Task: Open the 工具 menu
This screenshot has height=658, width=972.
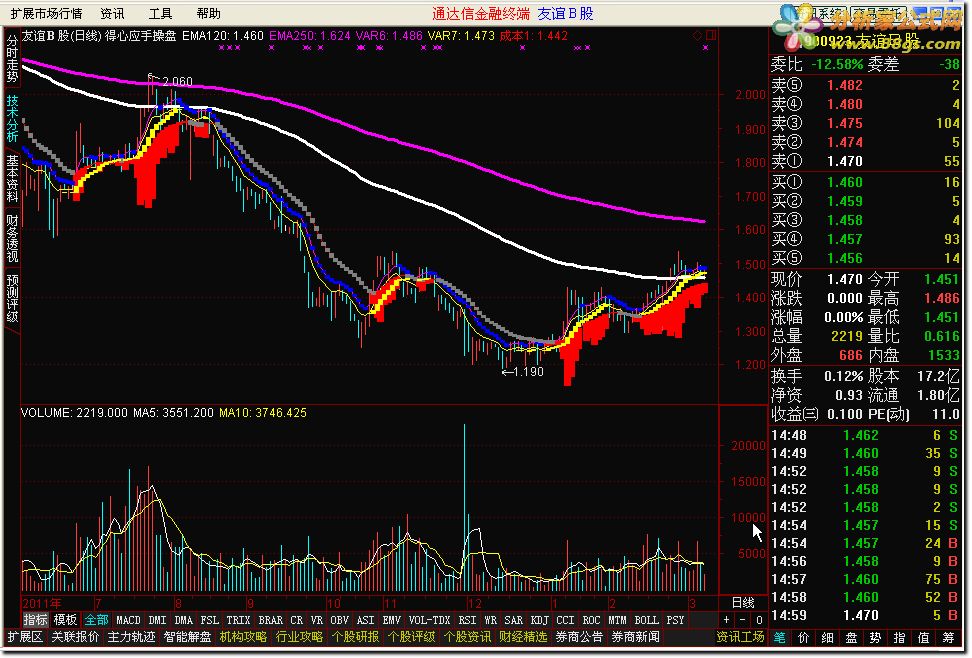Action: (x=161, y=13)
